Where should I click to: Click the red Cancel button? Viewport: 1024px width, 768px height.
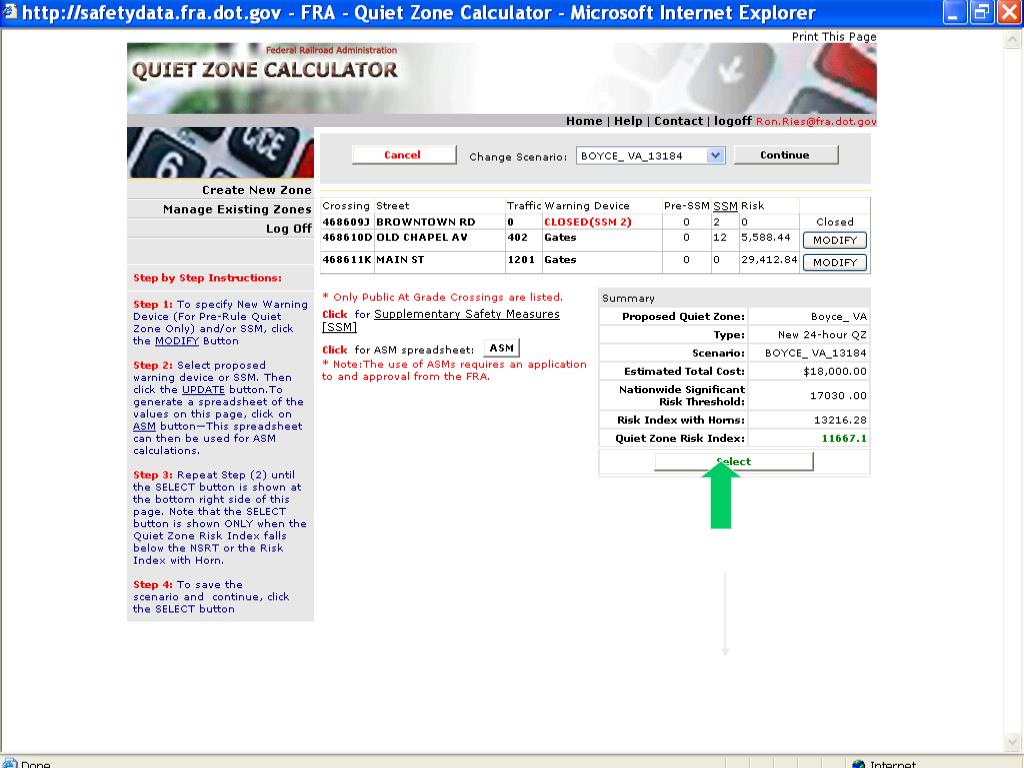coord(404,155)
